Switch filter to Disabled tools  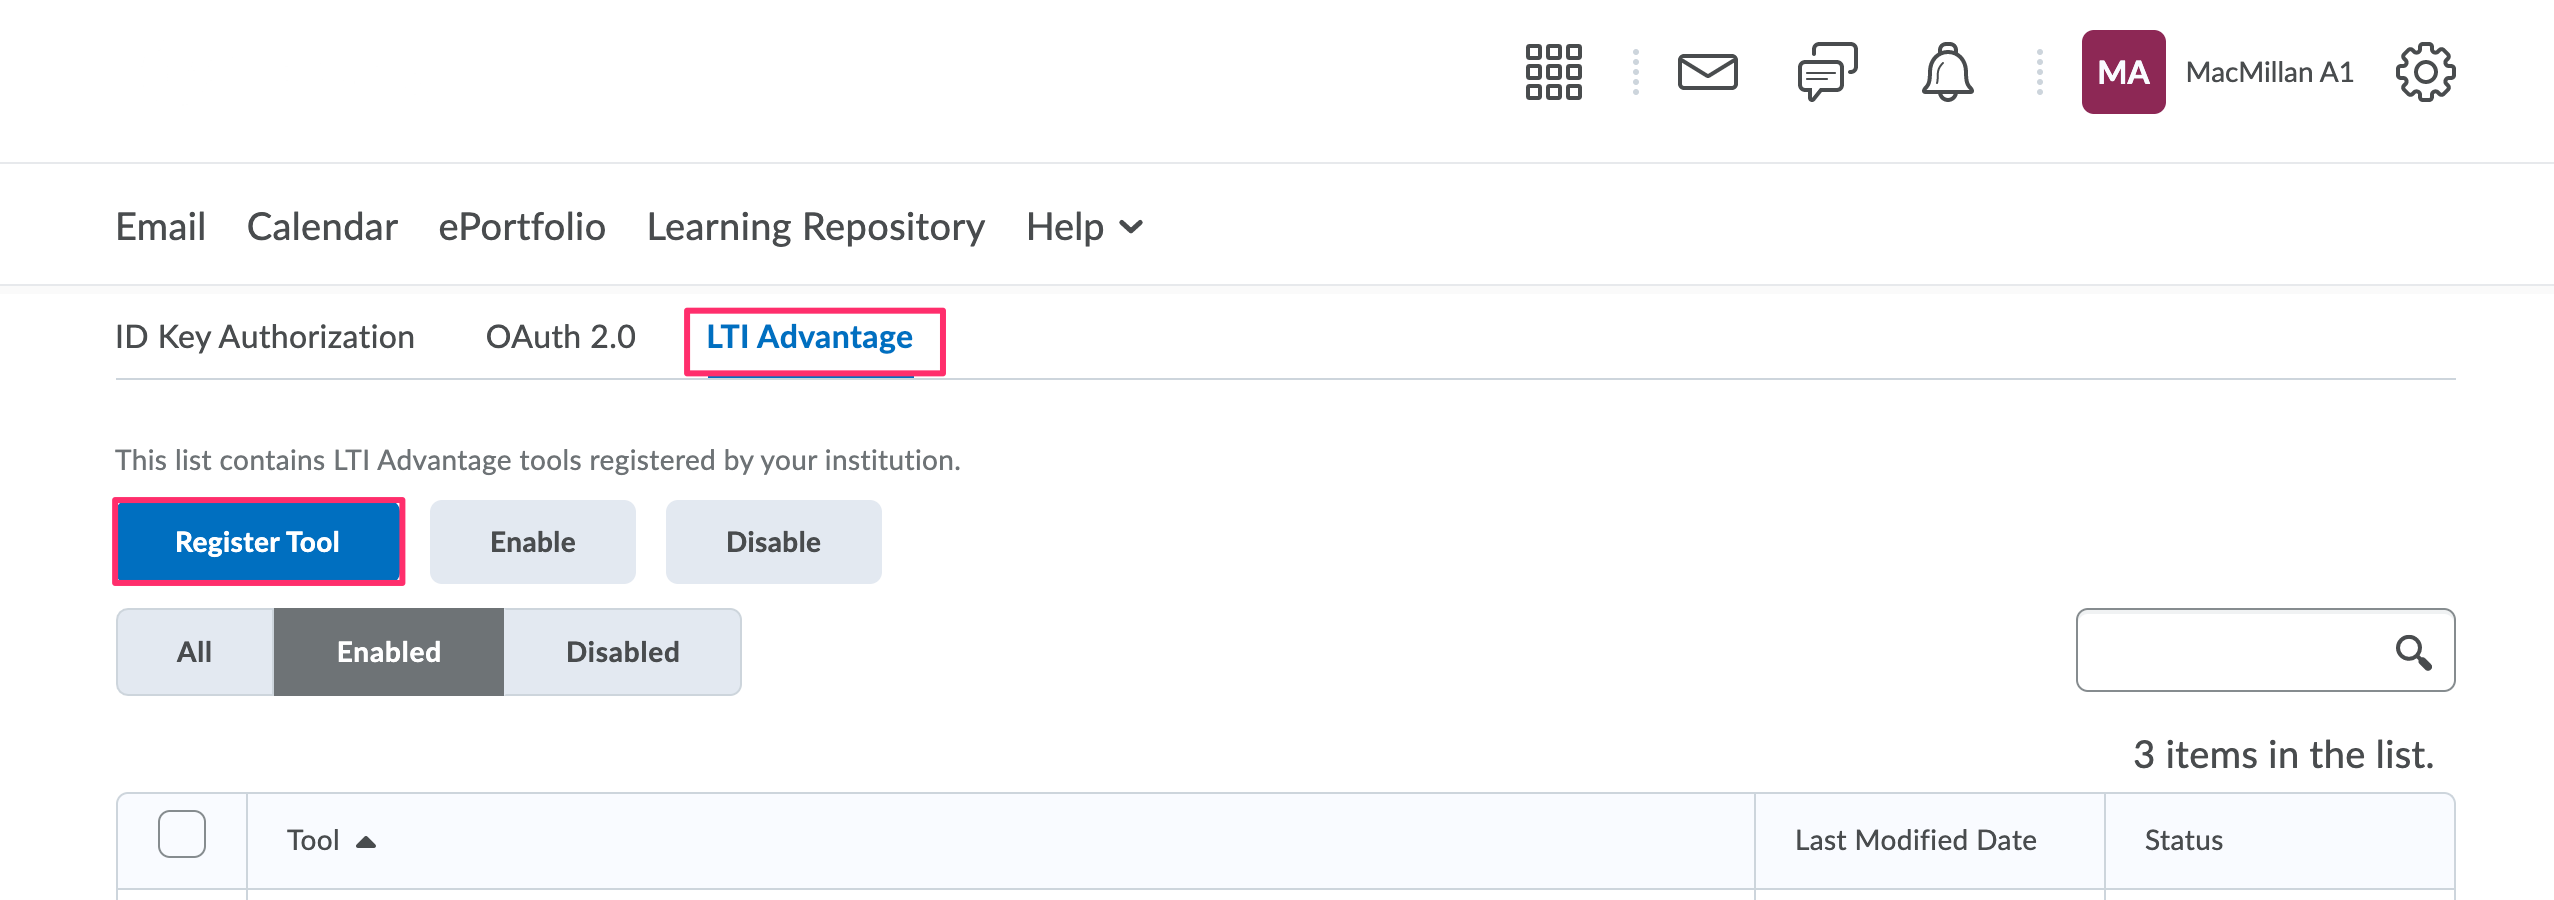[x=622, y=651]
